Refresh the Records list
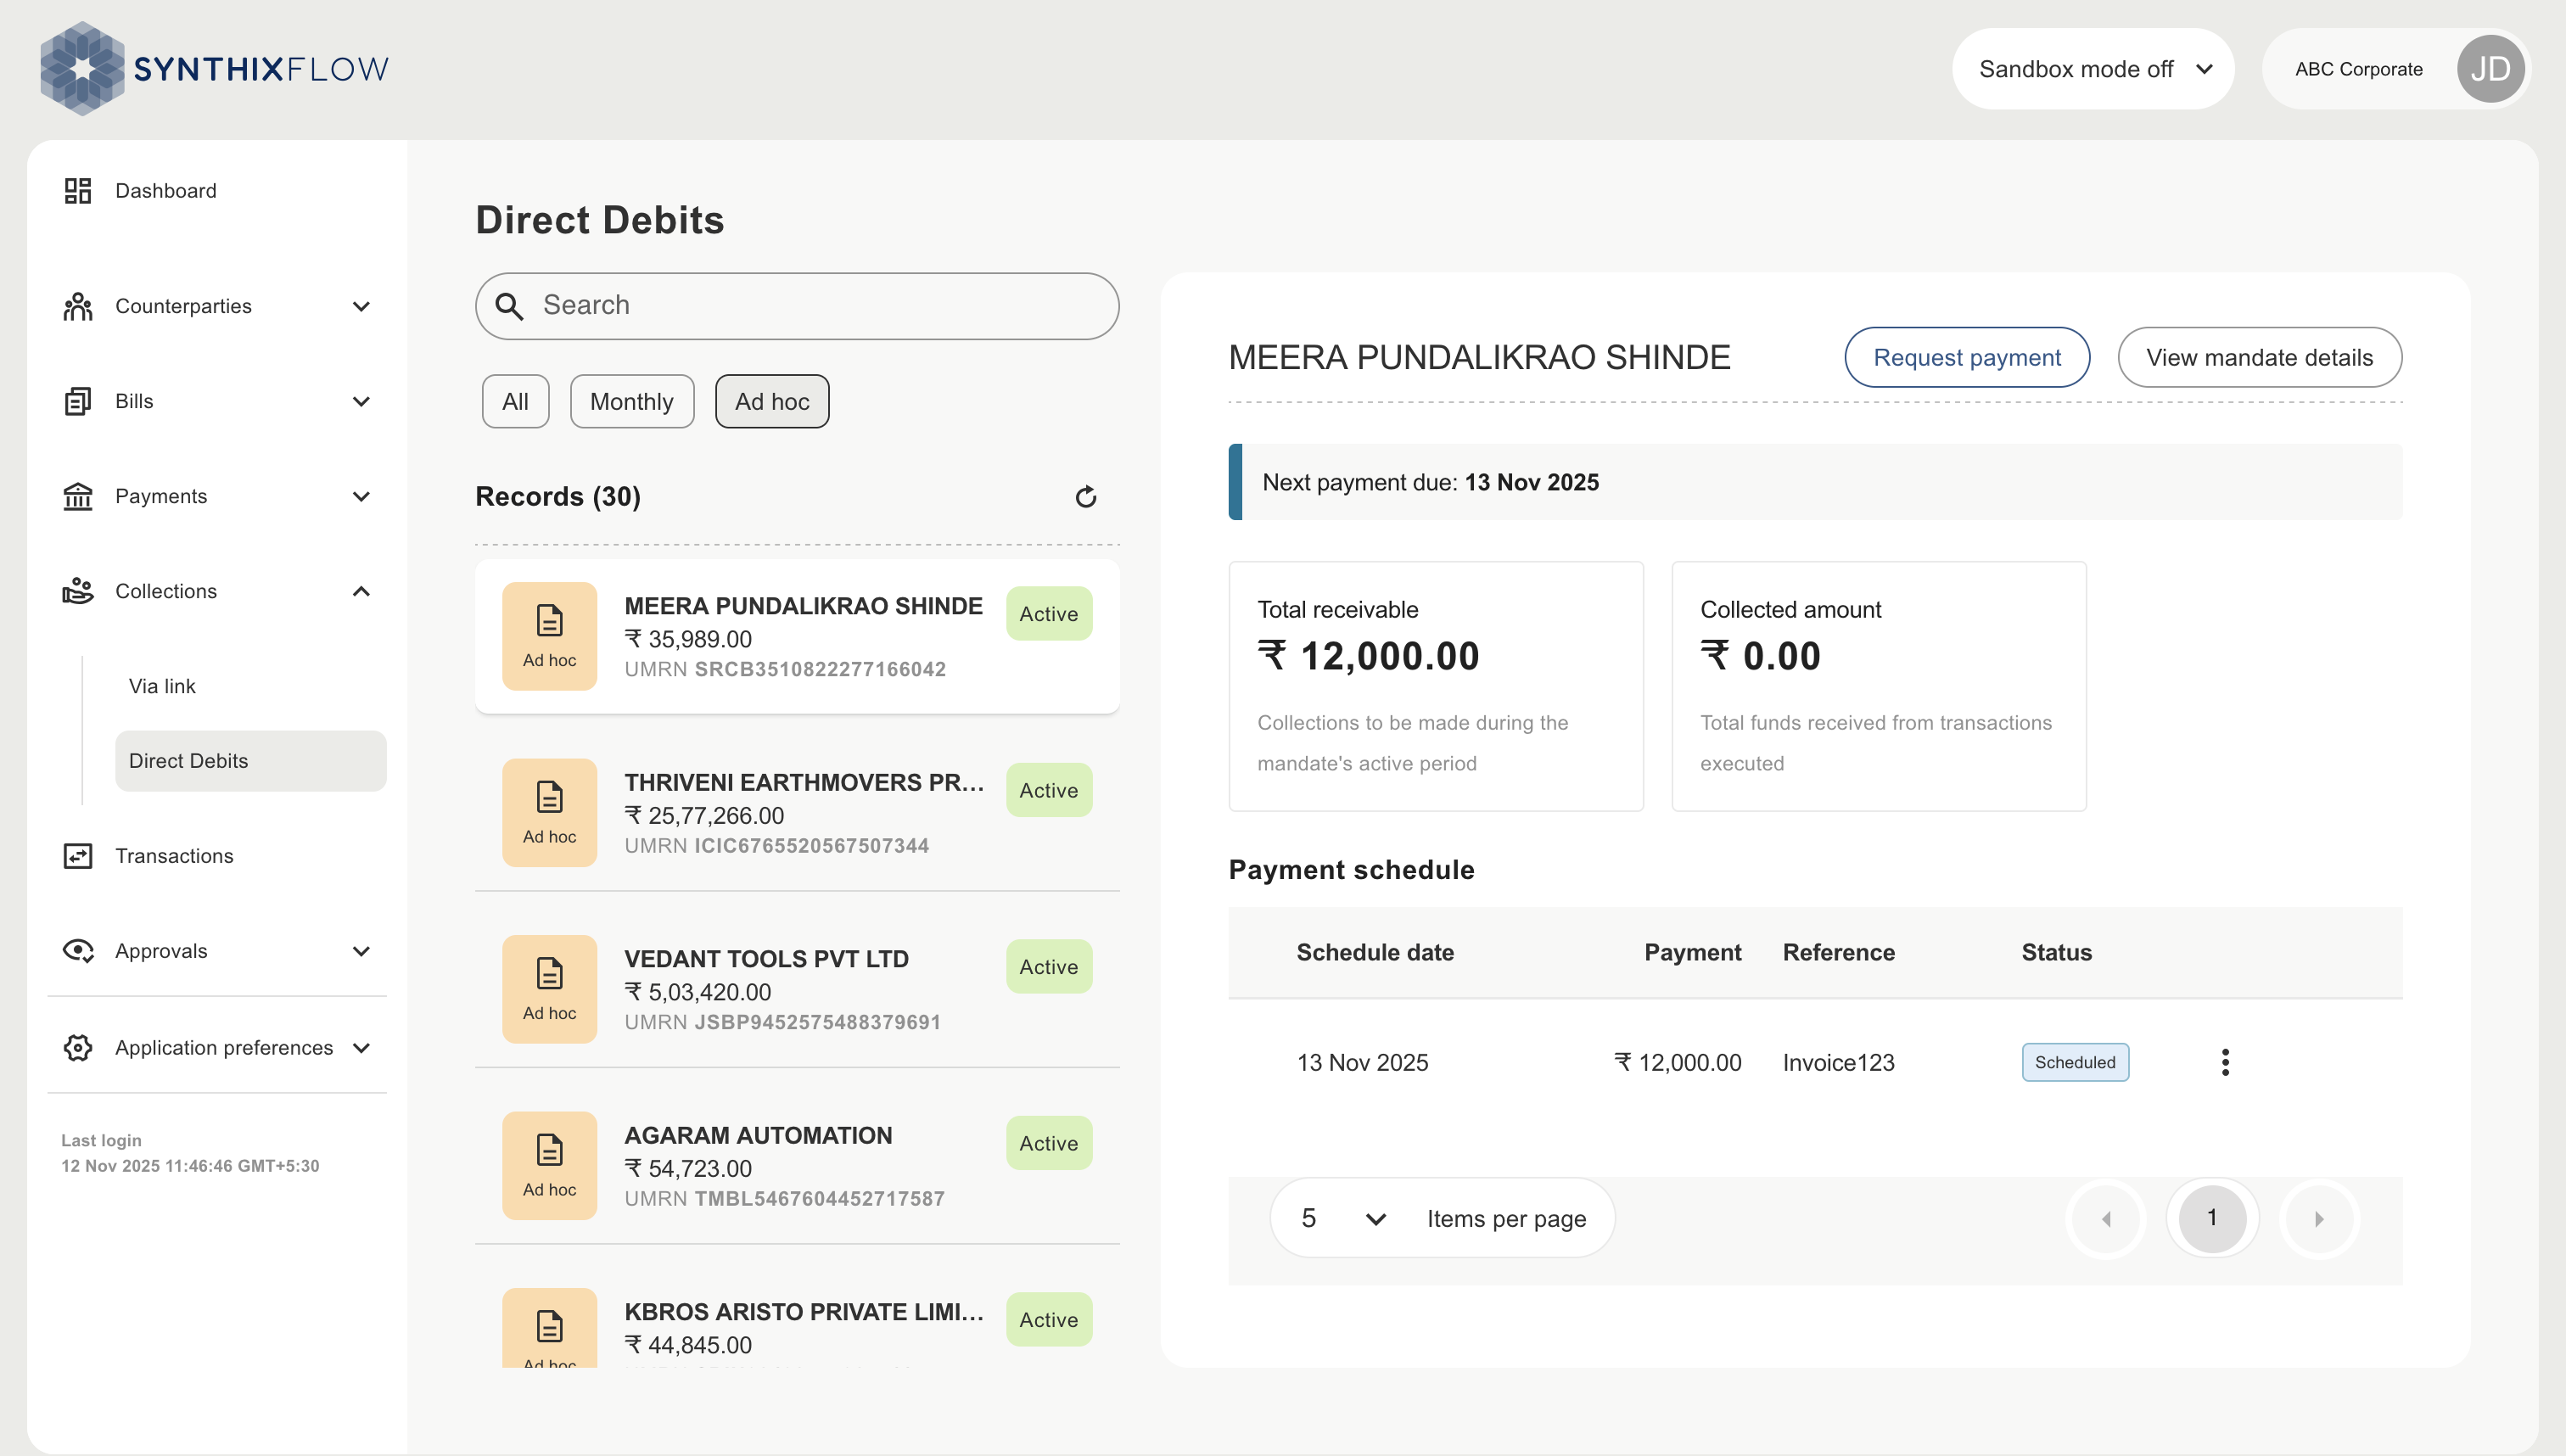The height and width of the screenshot is (1456, 2566). click(x=1086, y=497)
